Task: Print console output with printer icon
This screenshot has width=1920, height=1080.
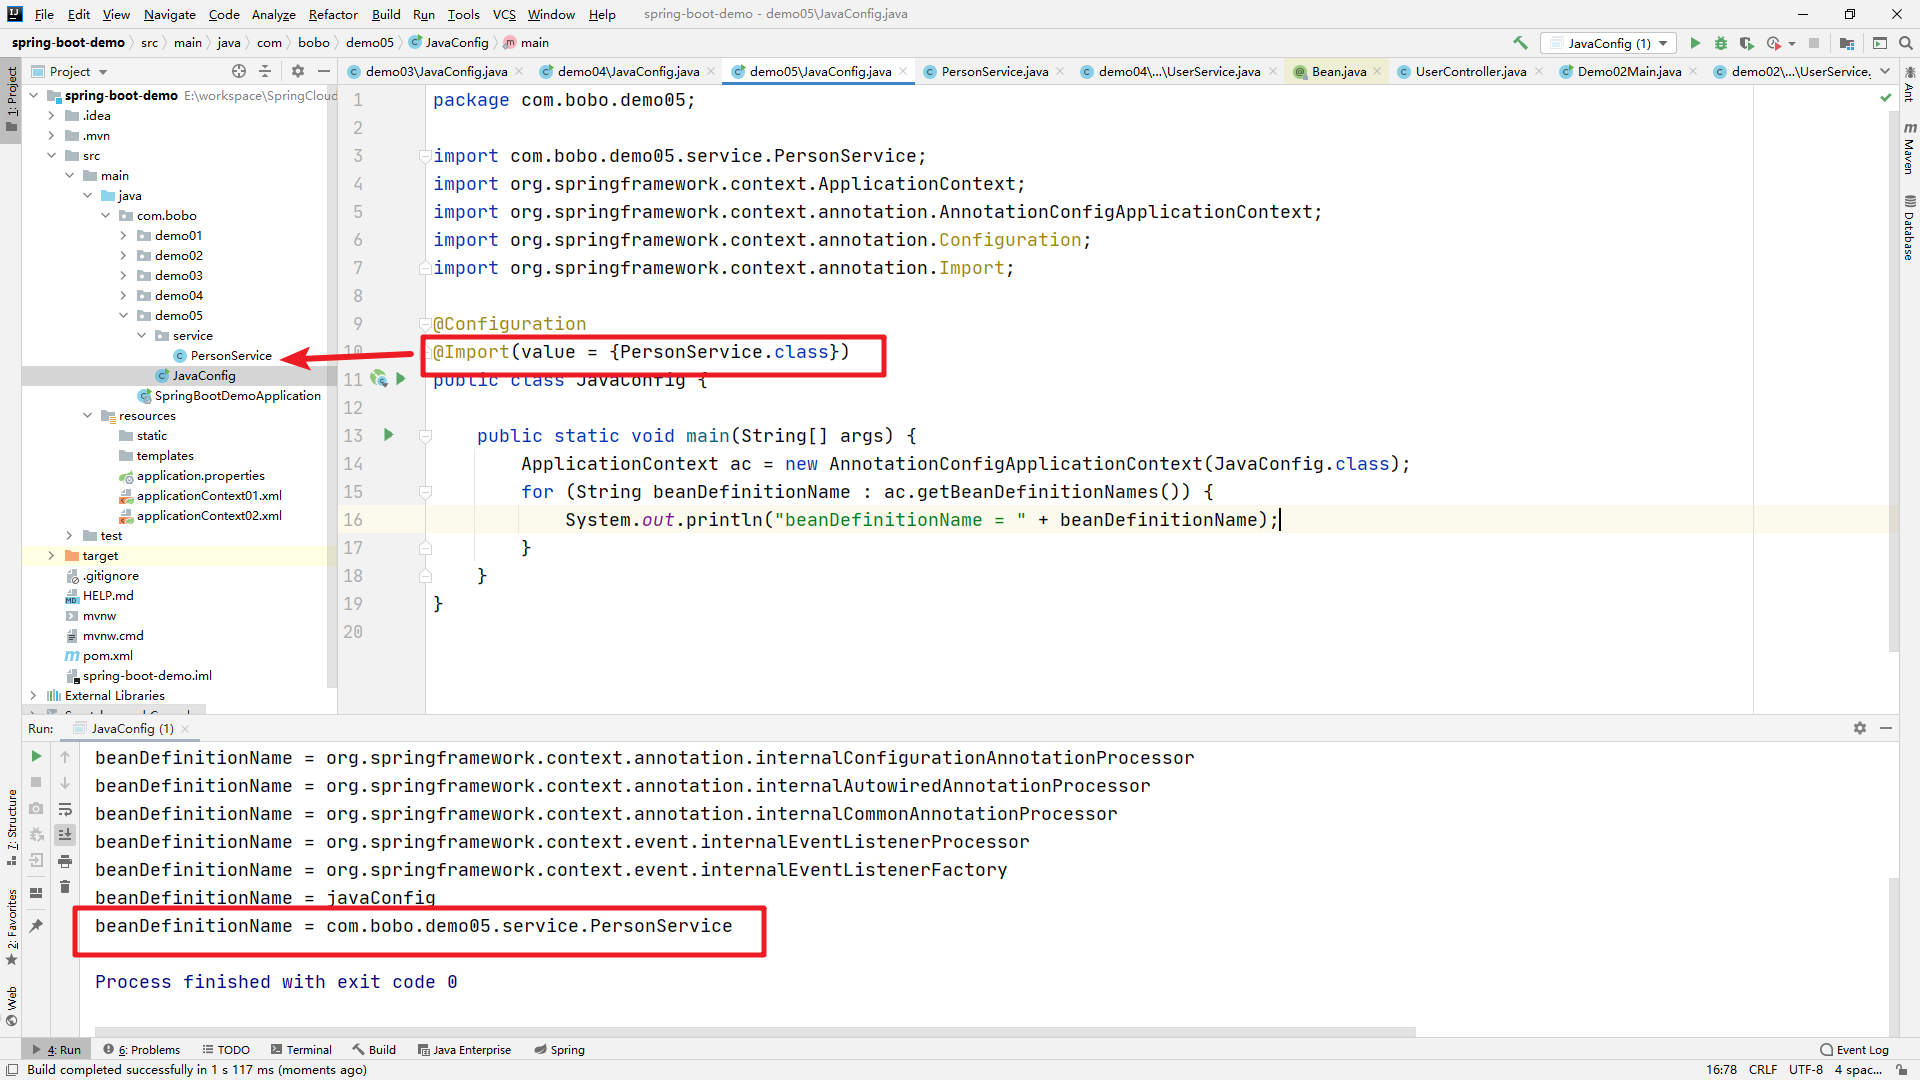Action: click(x=65, y=860)
